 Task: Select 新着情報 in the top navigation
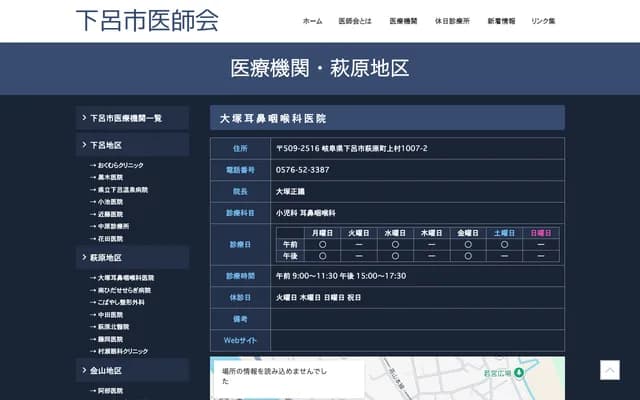501,21
